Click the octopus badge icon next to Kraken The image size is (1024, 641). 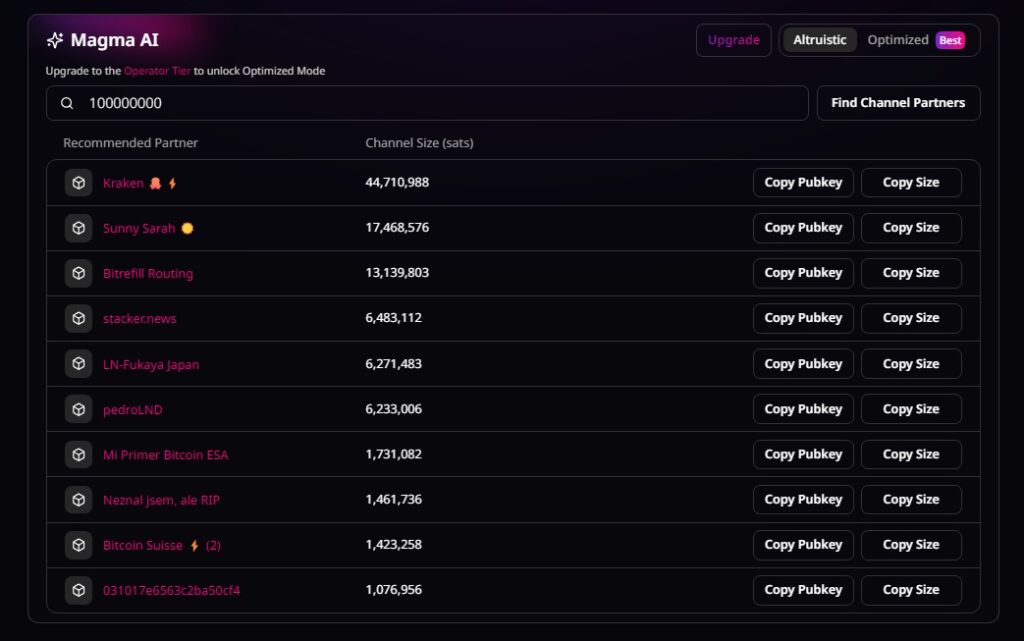(x=155, y=183)
